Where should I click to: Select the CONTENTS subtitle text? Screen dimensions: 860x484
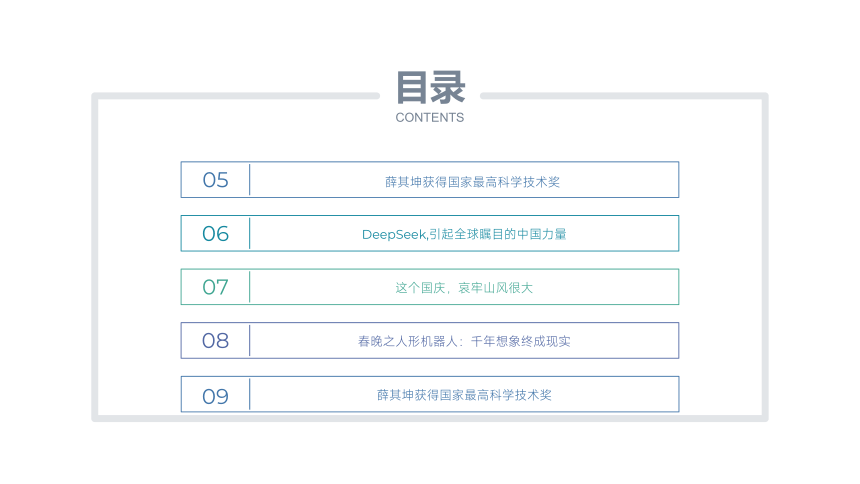click(x=429, y=117)
